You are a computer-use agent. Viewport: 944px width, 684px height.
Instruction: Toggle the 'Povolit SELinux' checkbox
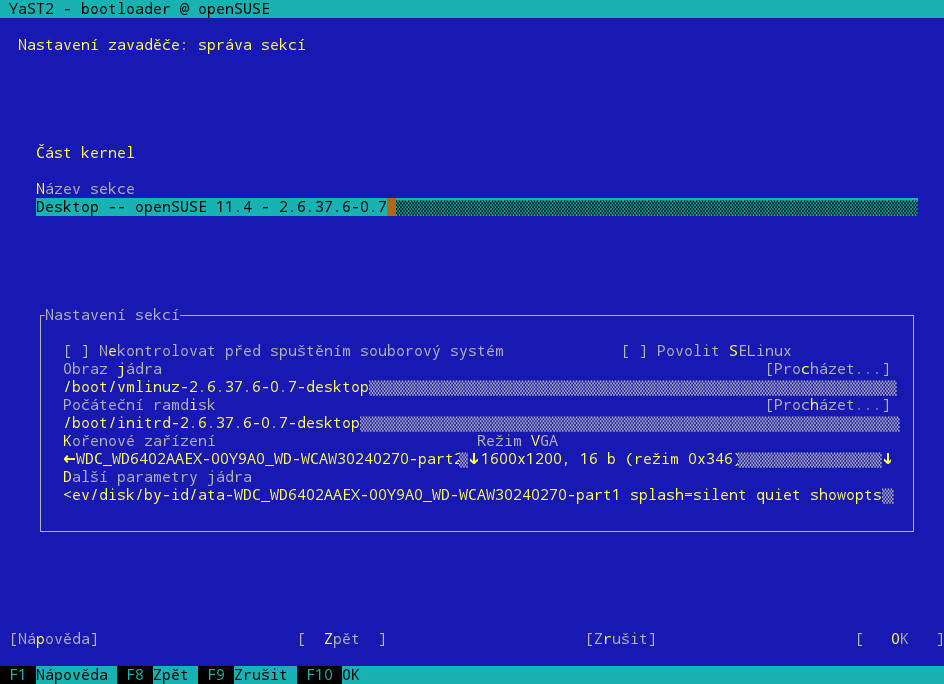coord(635,351)
